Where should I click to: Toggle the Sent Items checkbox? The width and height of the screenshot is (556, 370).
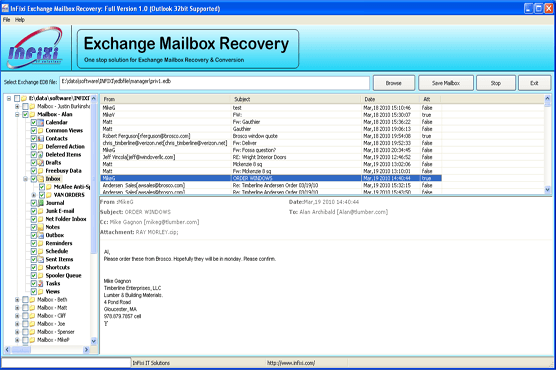[33, 259]
